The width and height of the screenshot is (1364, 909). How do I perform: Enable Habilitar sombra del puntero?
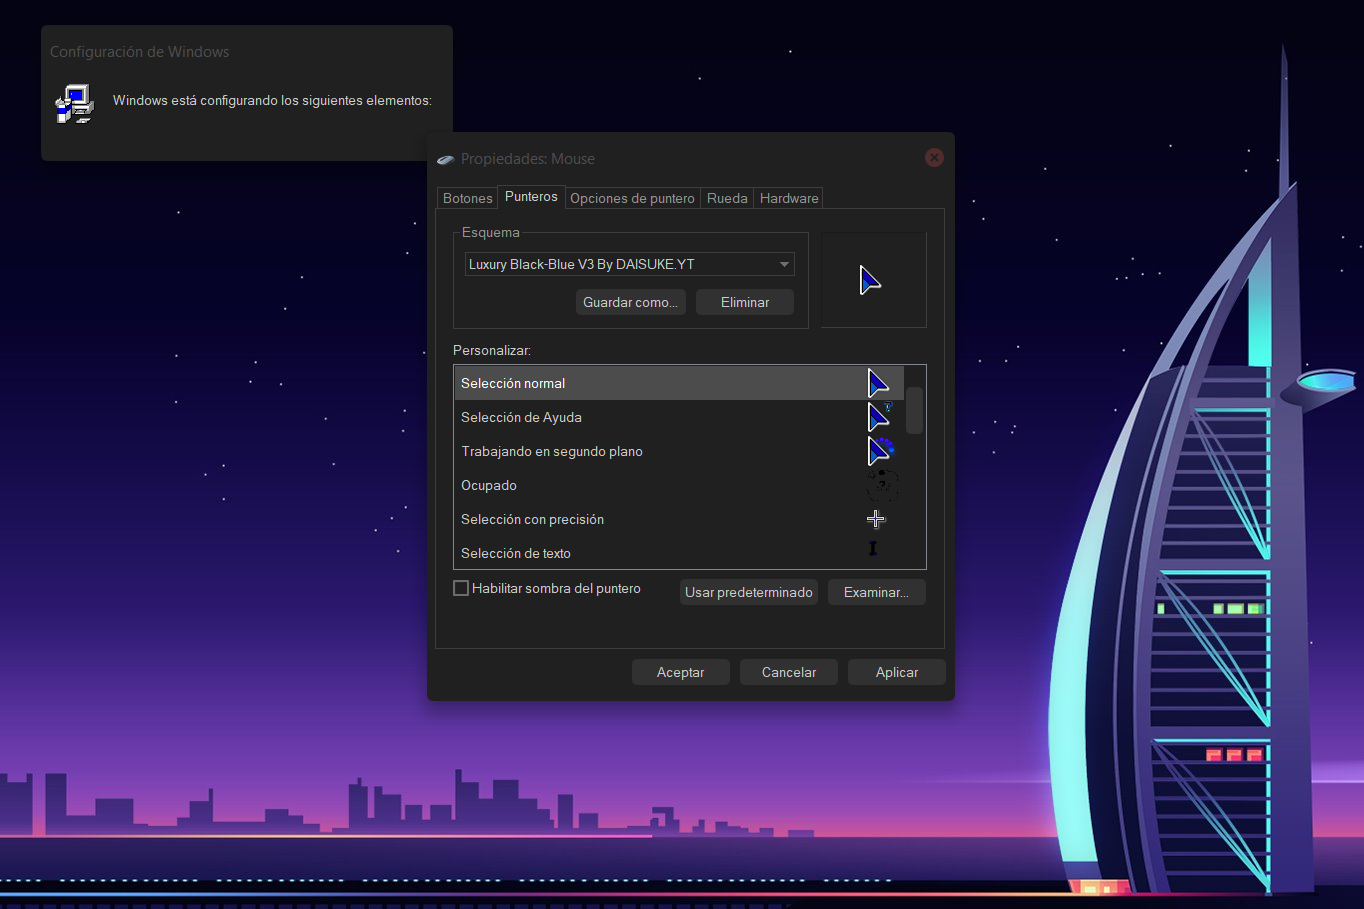[x=461, y=588]
